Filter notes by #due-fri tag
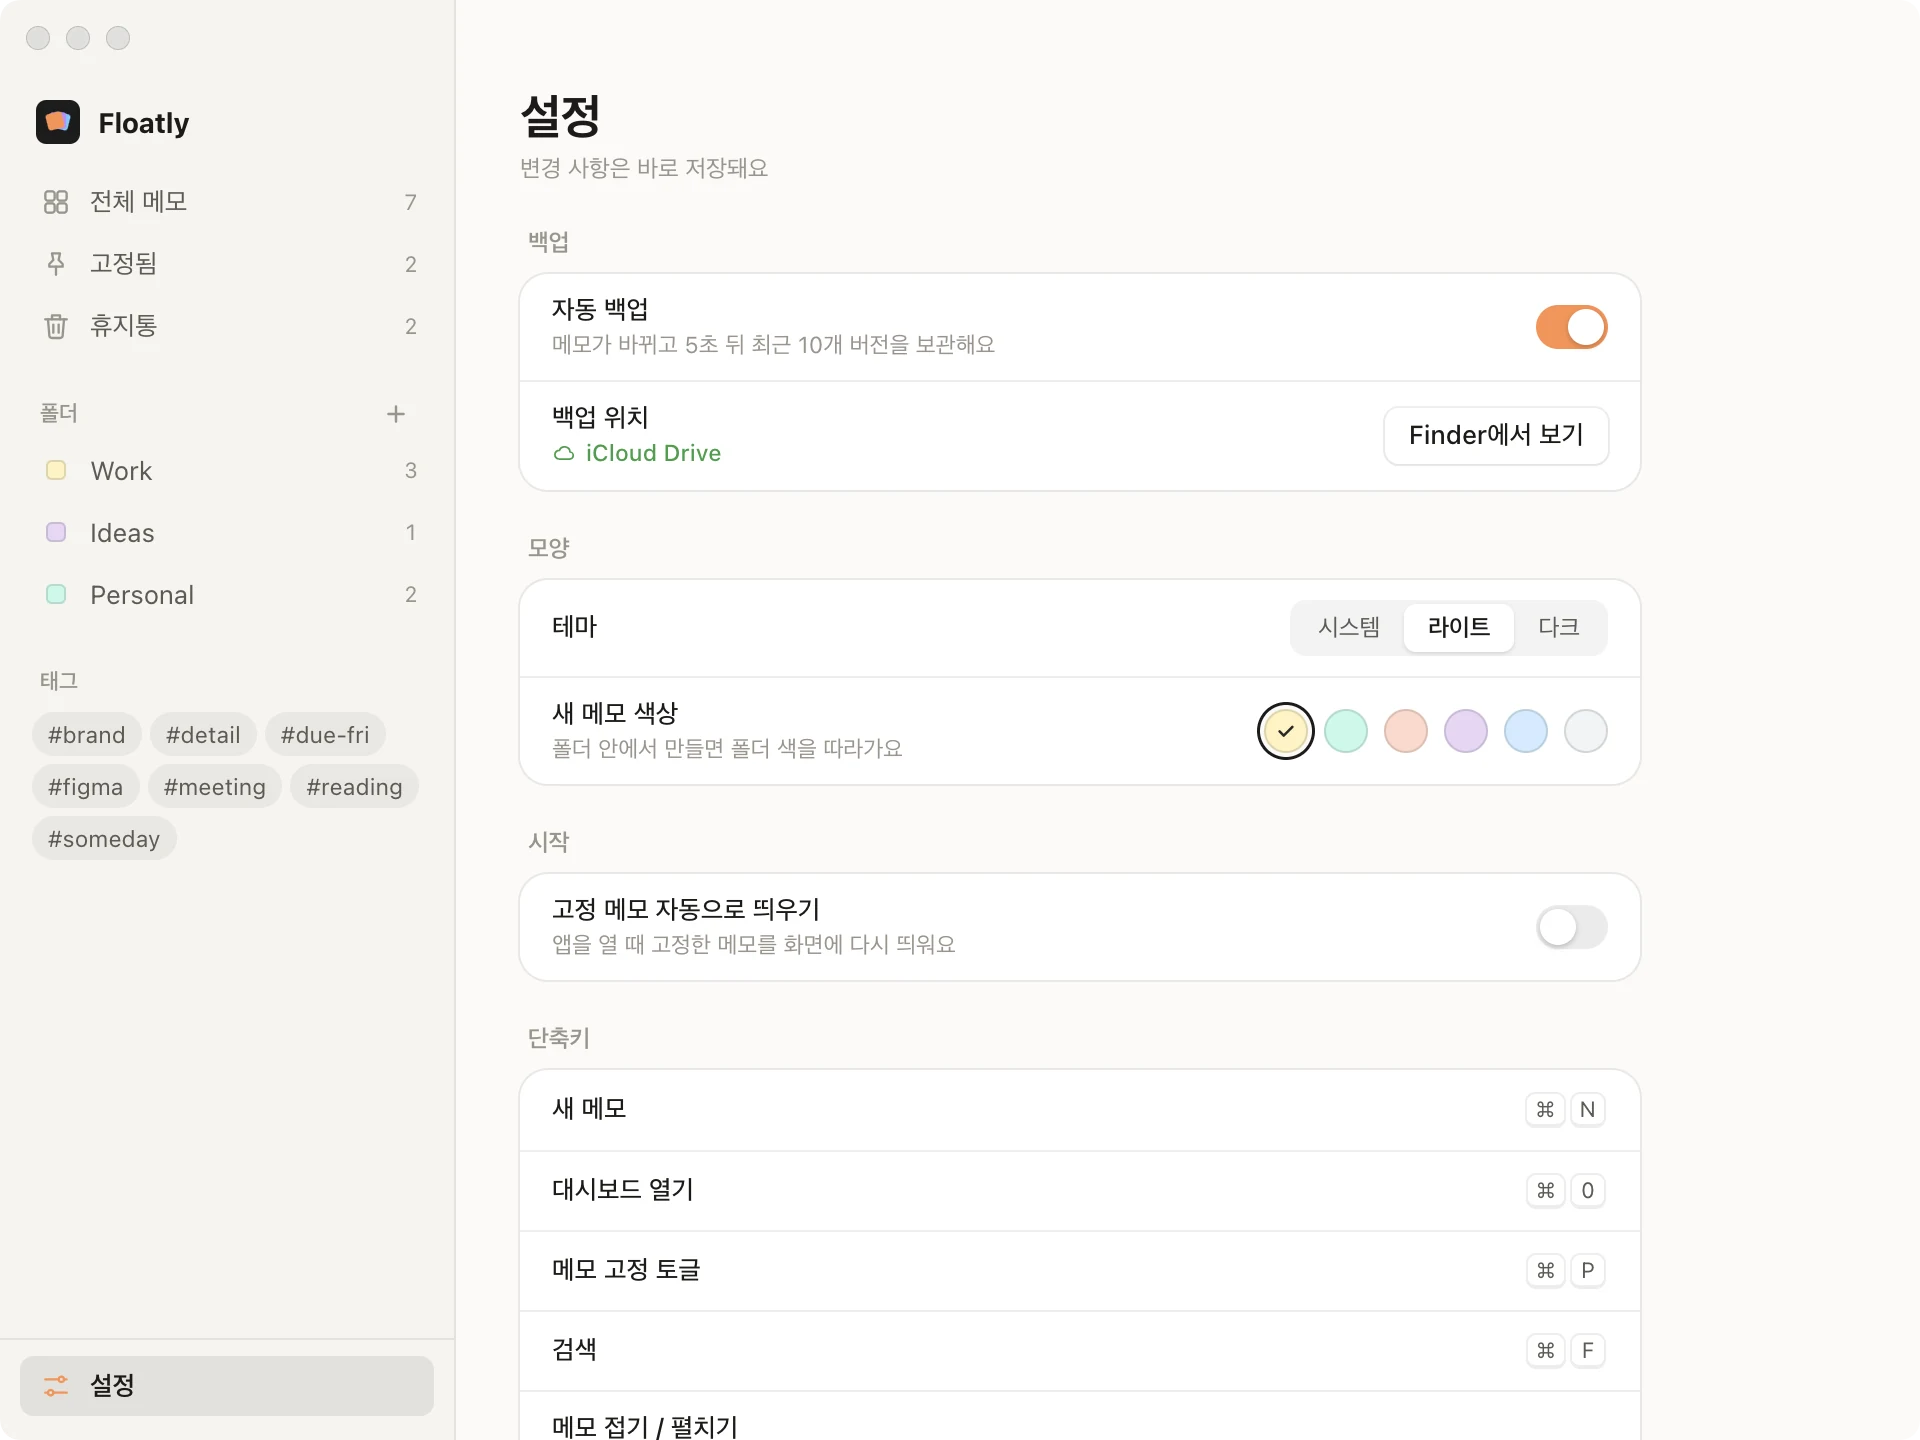 tap(325, 735)
